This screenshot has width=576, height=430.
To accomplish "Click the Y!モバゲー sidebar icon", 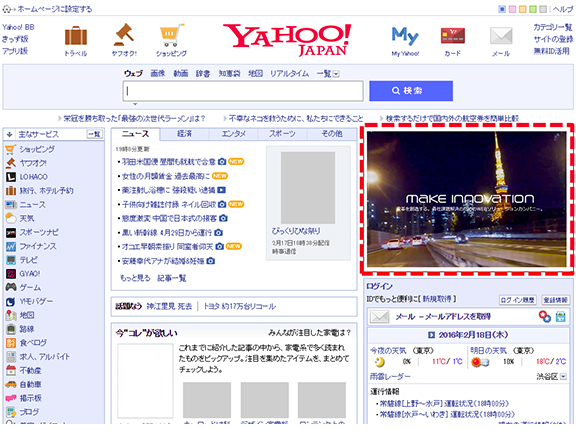I will point(11,301).
